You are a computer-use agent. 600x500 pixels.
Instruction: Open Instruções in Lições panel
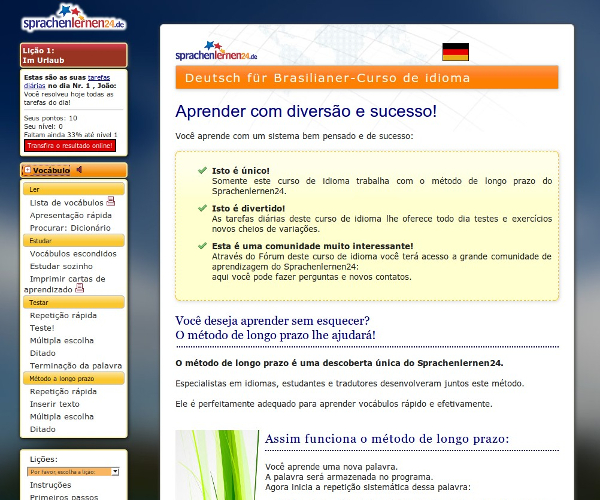click(51, 485)
